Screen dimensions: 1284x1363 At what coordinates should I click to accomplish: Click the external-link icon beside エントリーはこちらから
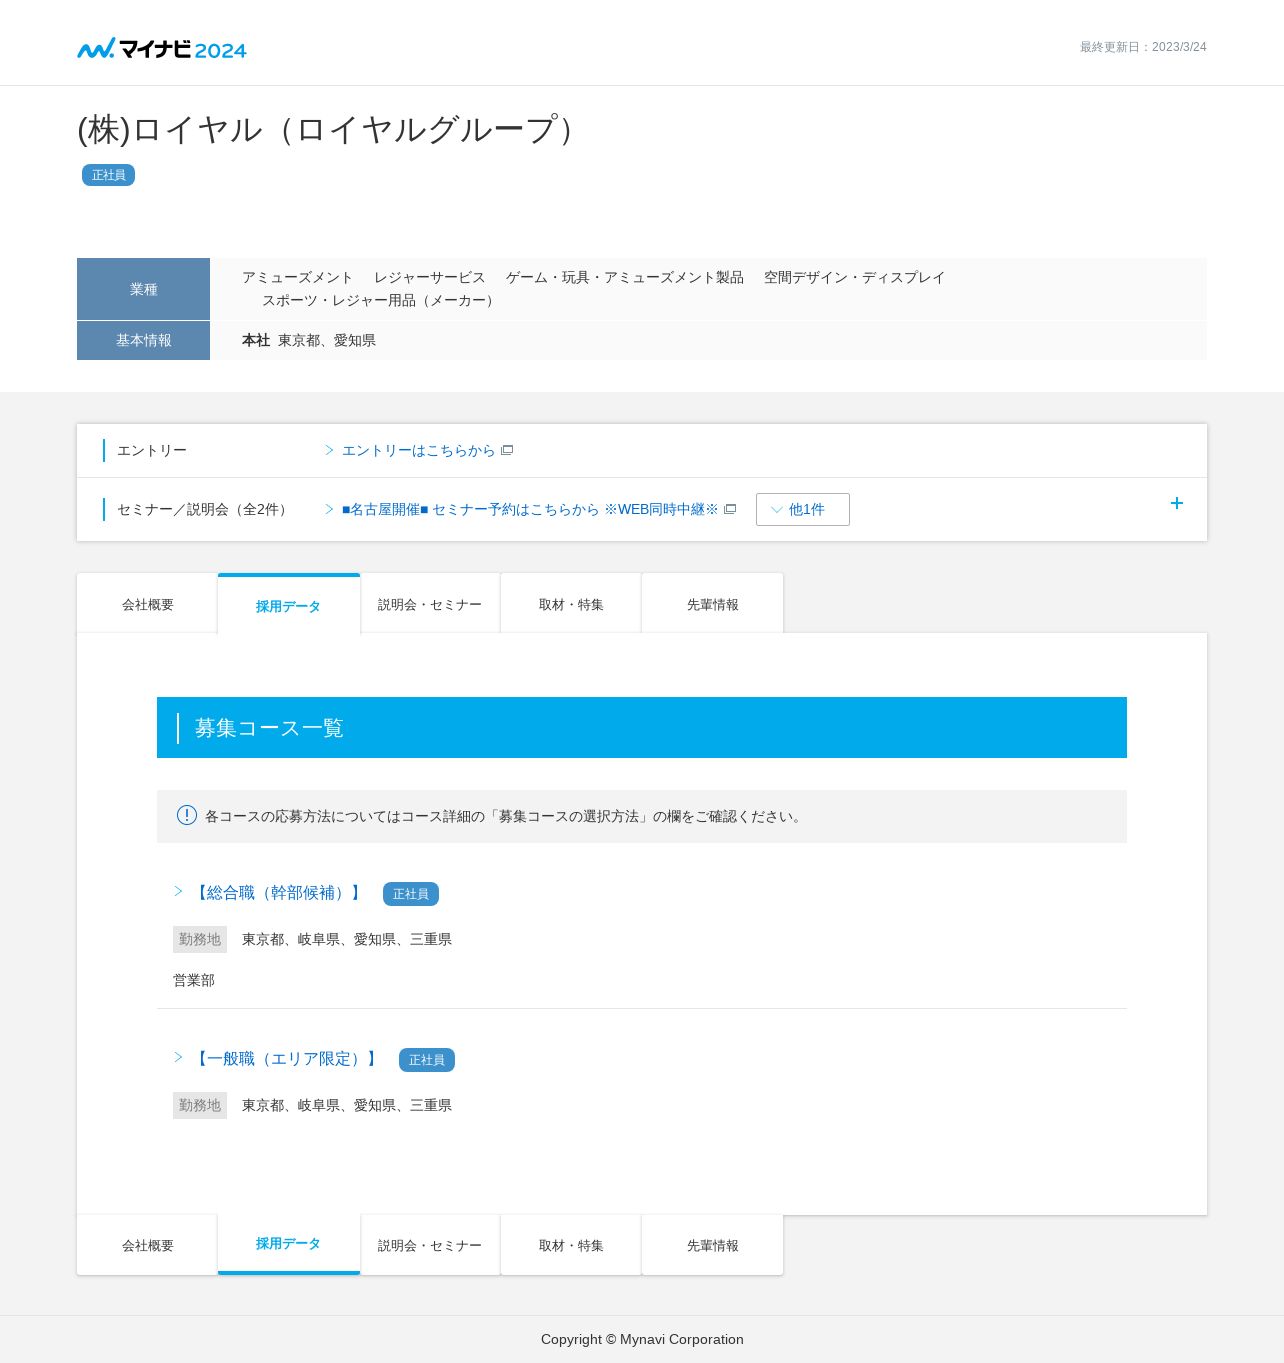(x=507, y=450)
